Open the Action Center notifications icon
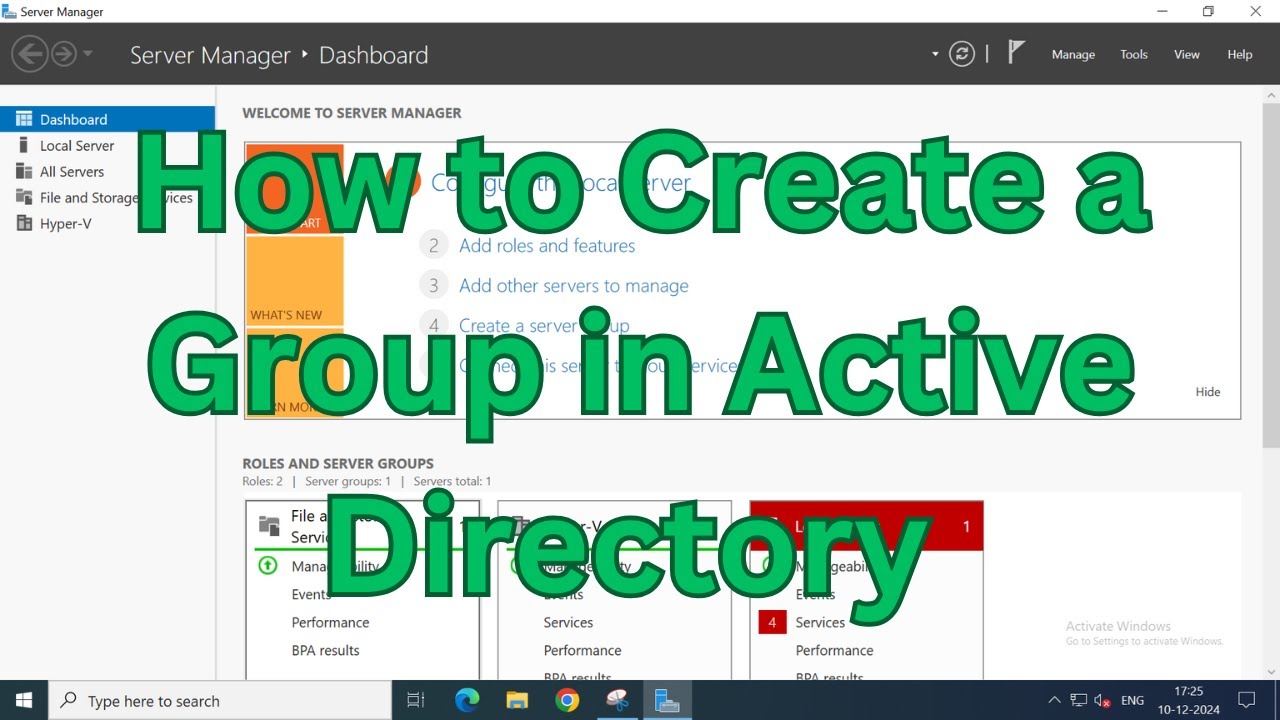1280x720 pixels. pyautogui.click(x=1247, y=701)
